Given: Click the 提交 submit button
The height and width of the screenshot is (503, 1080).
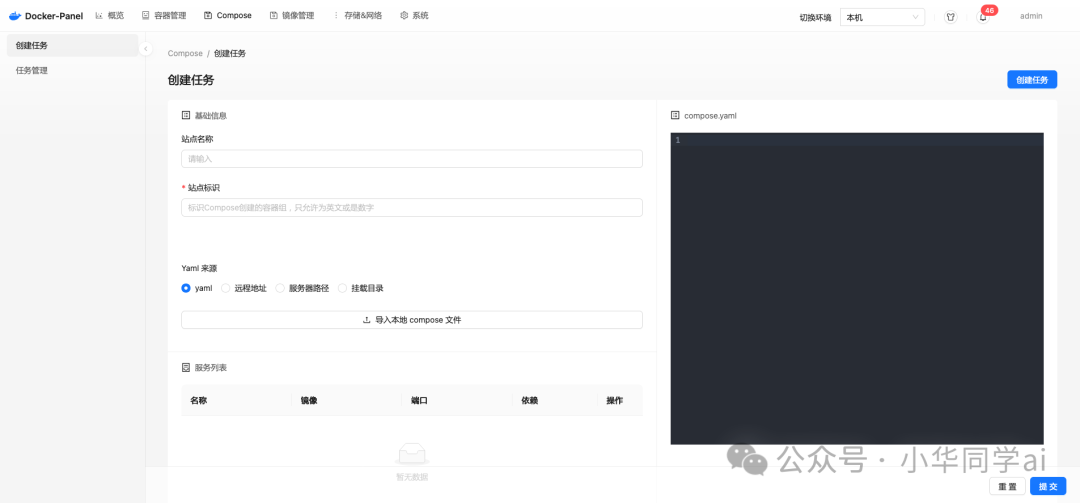Looking at the screenshot, I should pos(1048,486).
